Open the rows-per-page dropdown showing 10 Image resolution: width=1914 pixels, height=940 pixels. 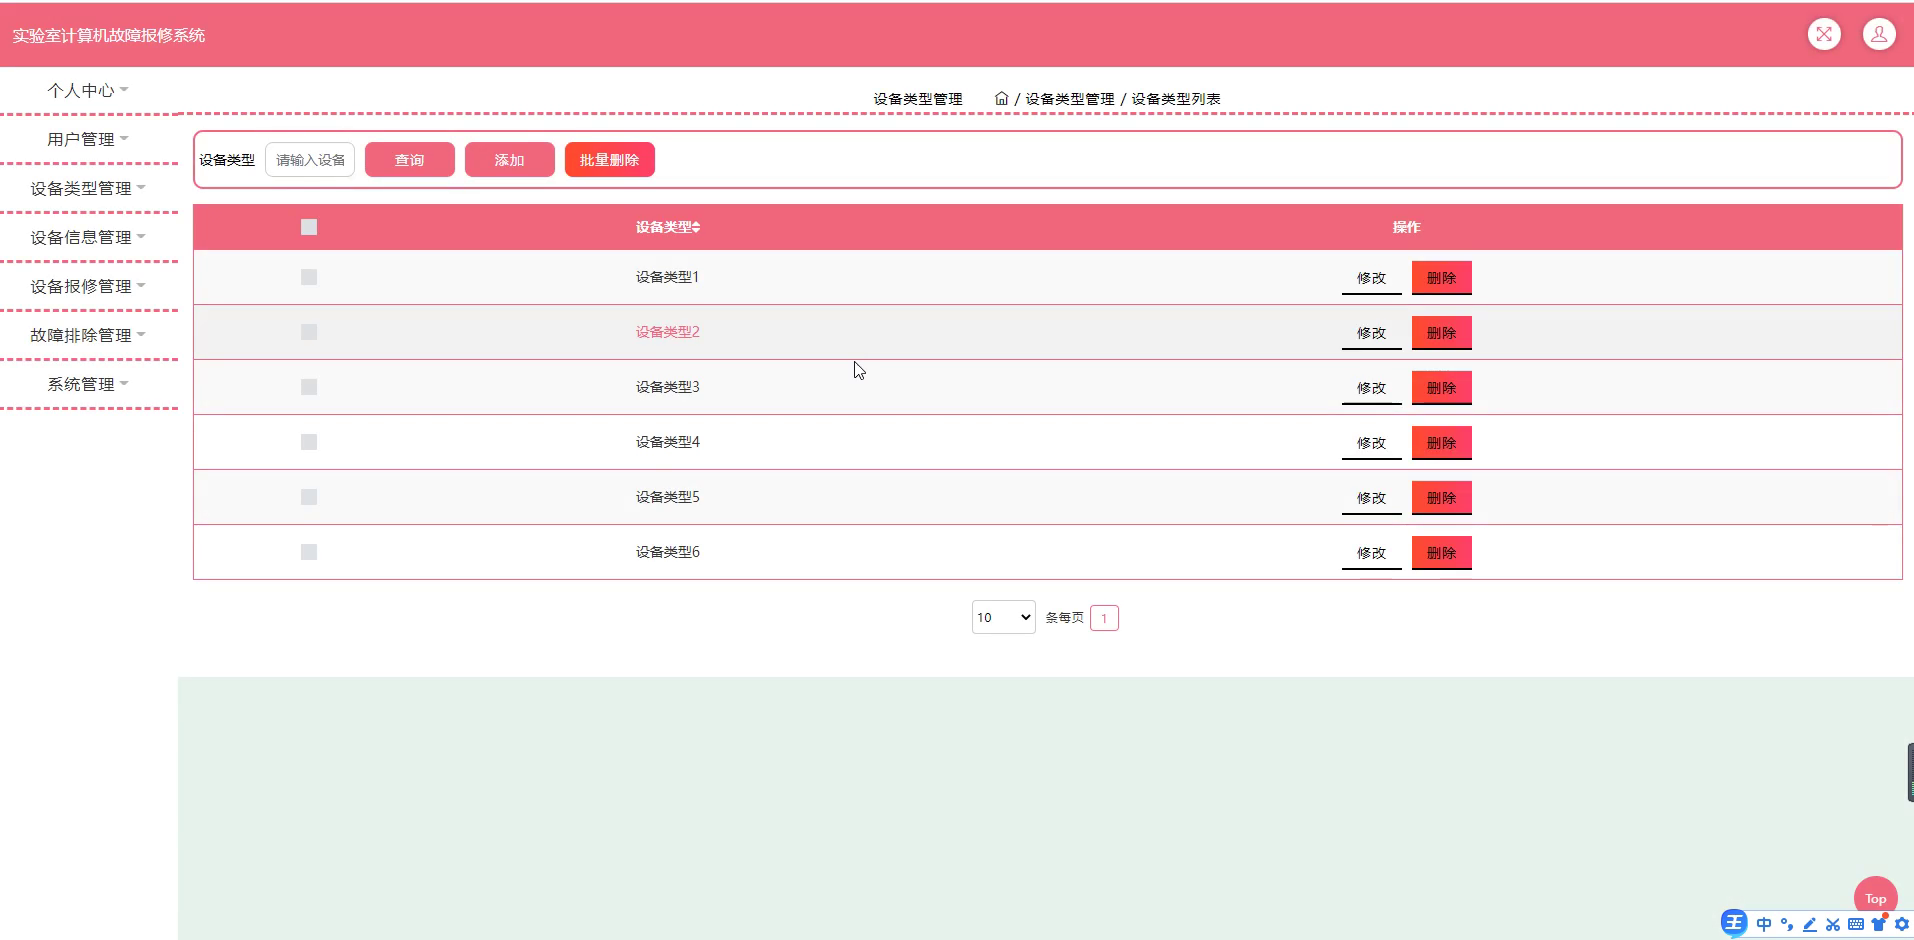[x=1003, y=617]
